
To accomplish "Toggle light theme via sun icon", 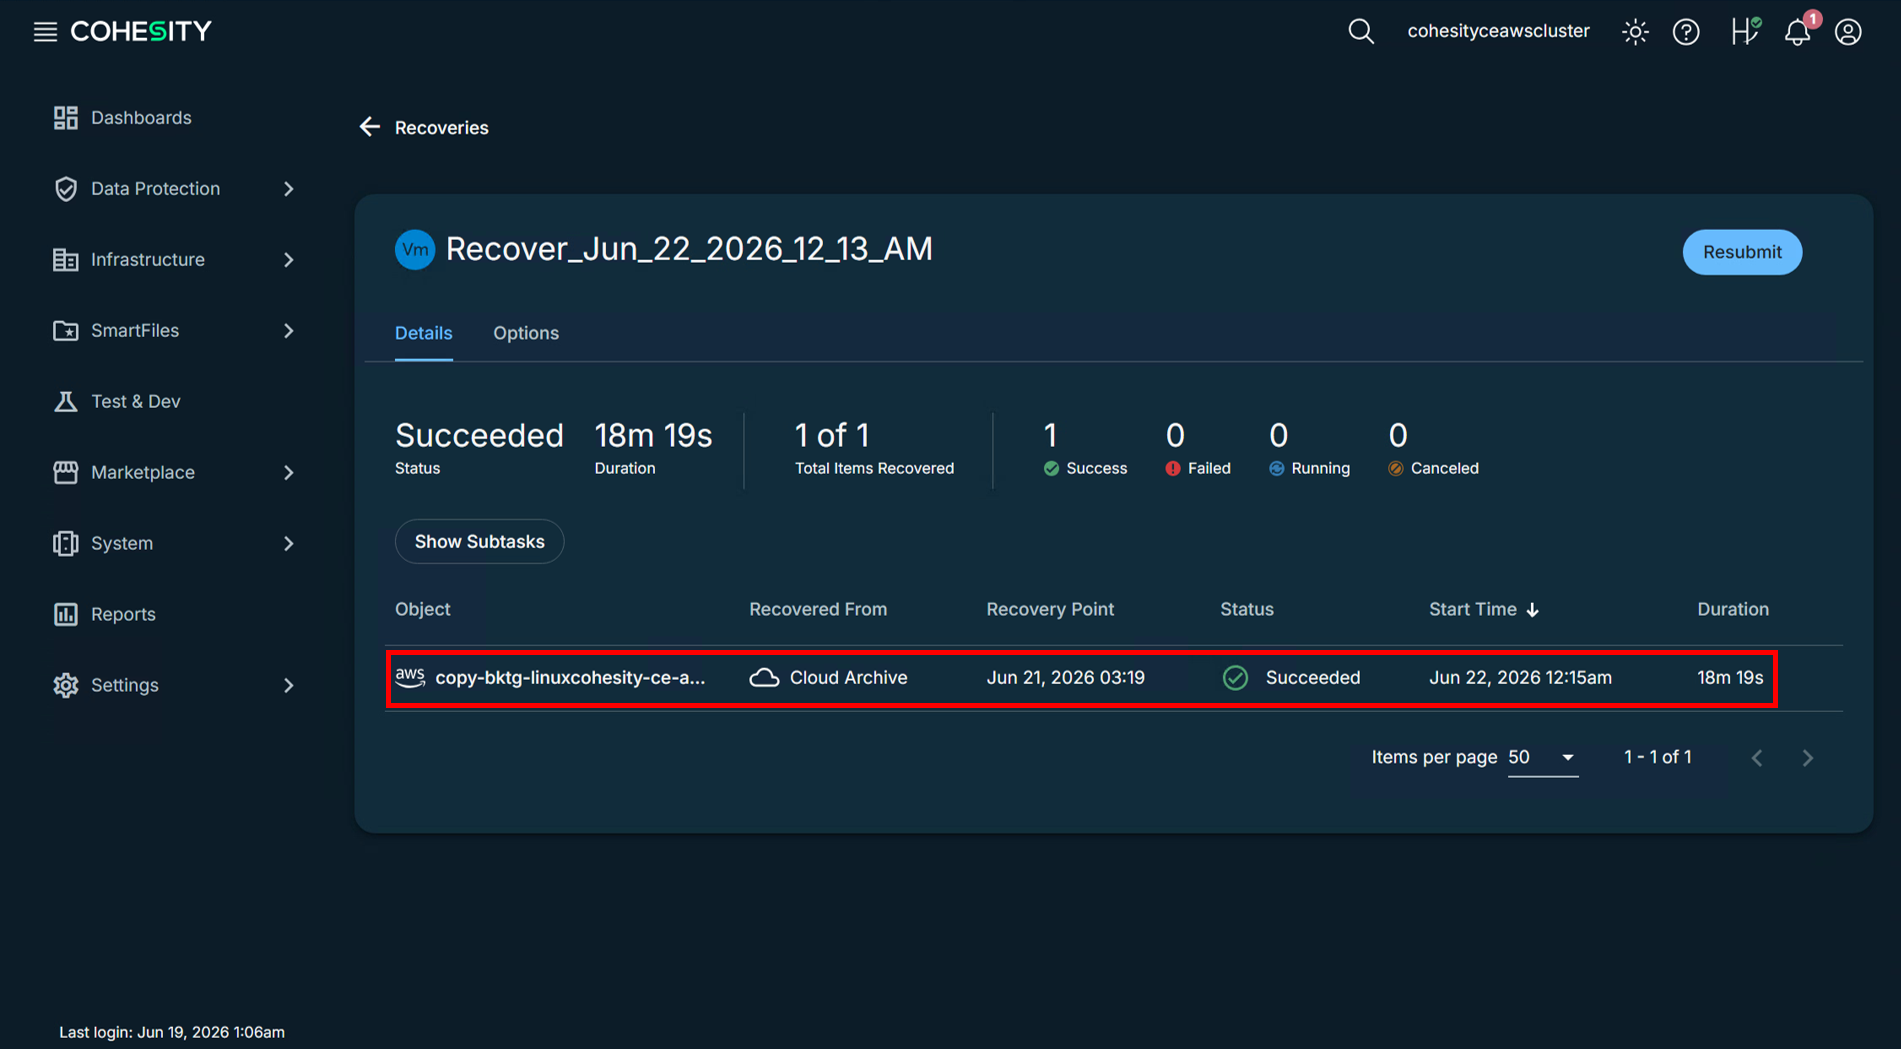I will click(x=1635, y=32).
